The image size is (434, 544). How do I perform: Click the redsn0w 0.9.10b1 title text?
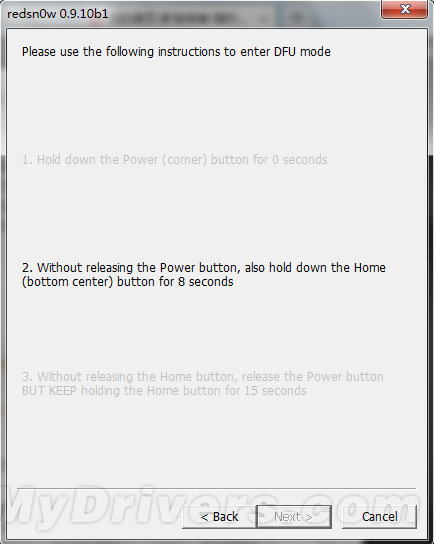coord(58,14)
